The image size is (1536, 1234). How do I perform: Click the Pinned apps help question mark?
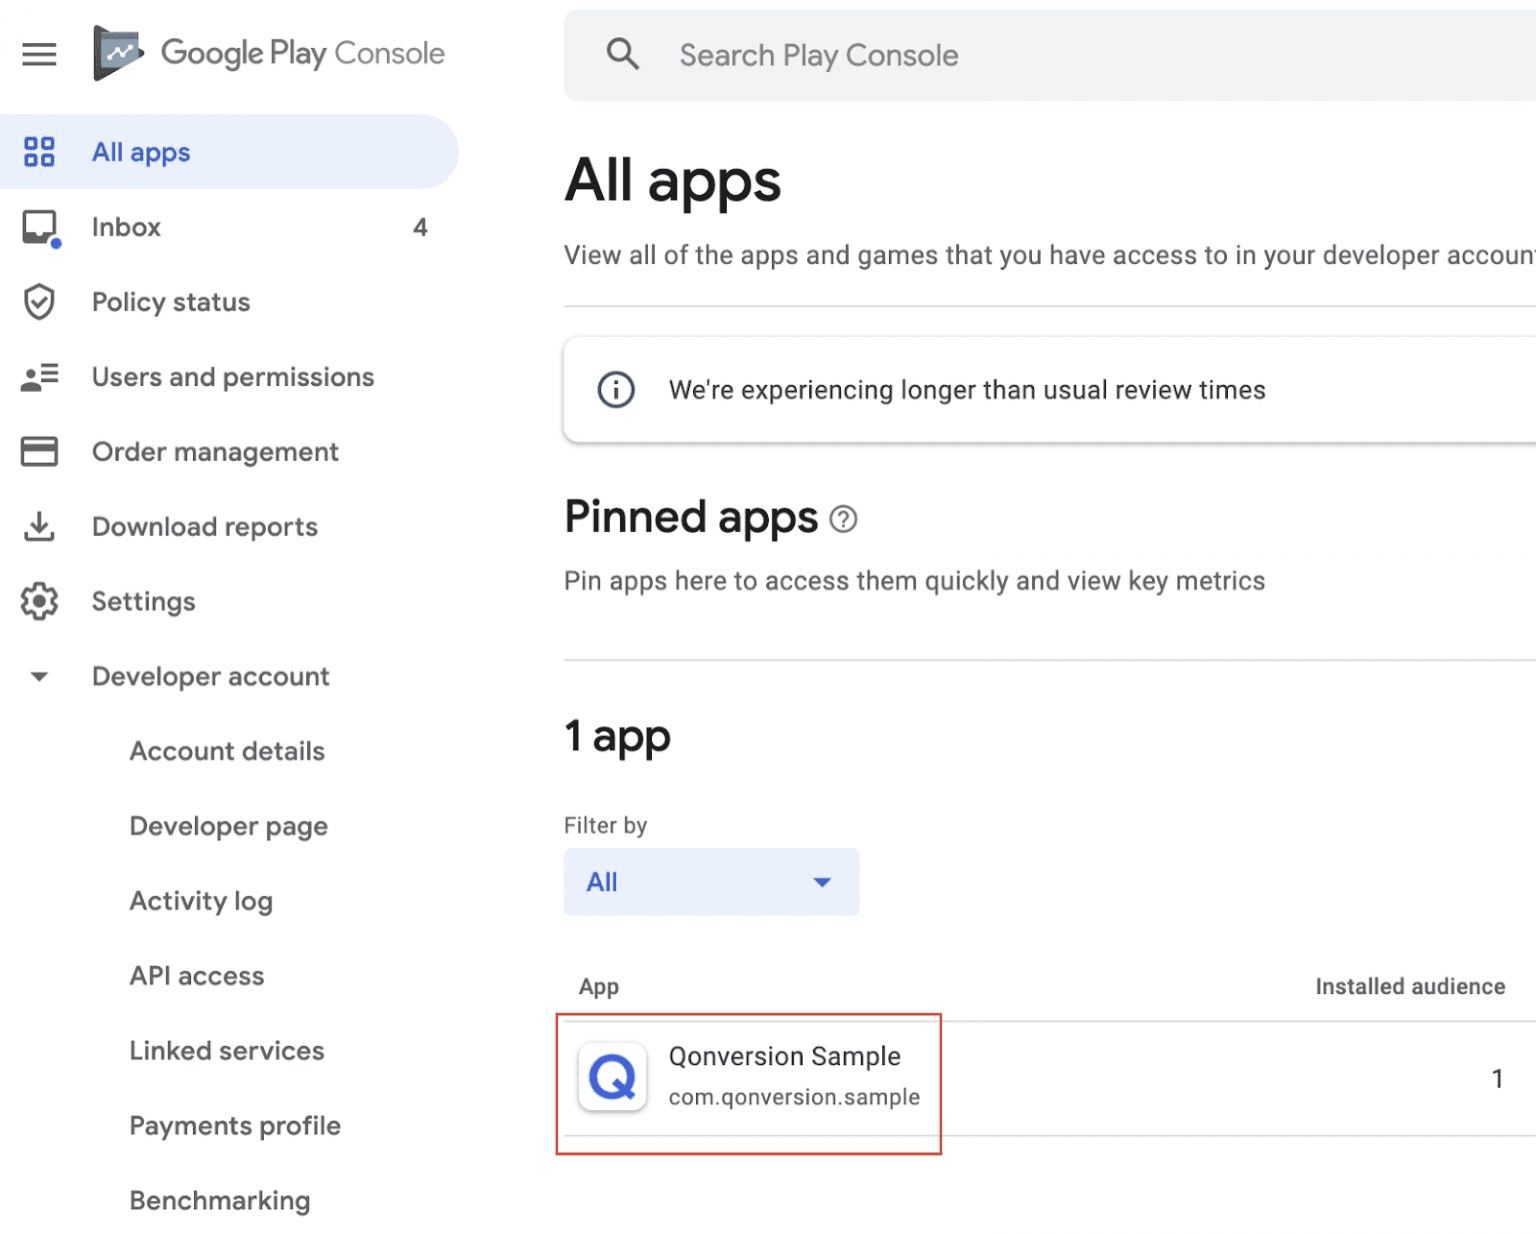[845, 519]
